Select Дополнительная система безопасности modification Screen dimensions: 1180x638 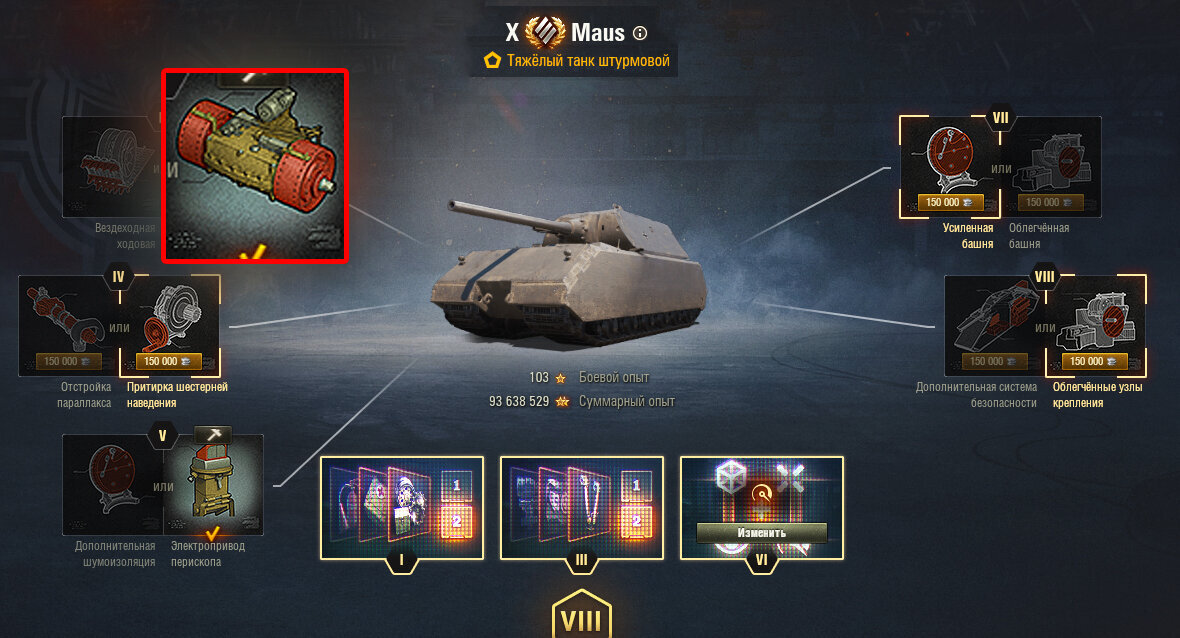(x=995, y=325)
